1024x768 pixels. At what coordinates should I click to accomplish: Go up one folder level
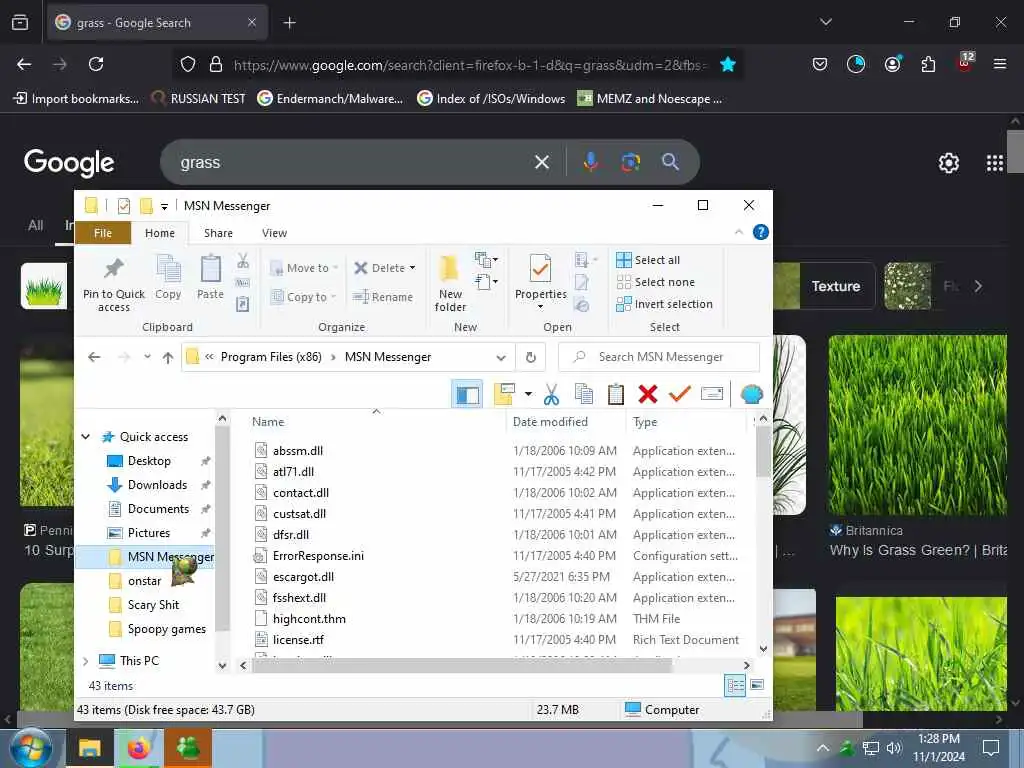coord(168,357)
